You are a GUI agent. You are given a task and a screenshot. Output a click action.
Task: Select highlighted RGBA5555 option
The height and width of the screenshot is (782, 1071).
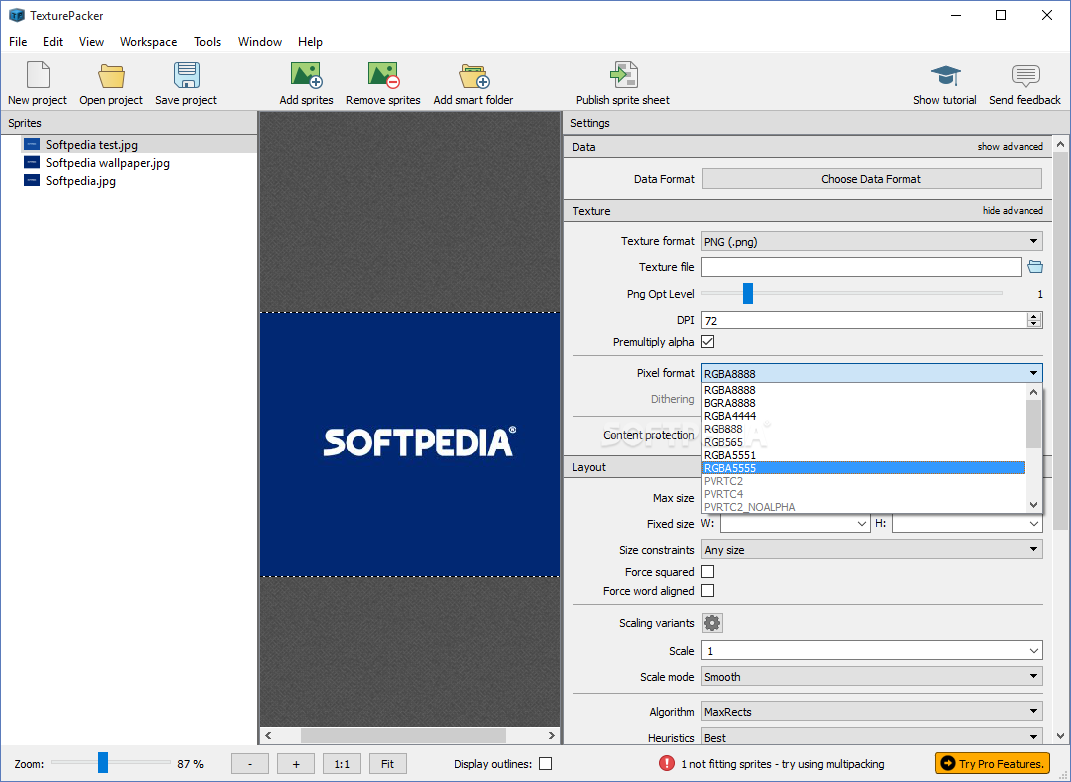[863, 468]
